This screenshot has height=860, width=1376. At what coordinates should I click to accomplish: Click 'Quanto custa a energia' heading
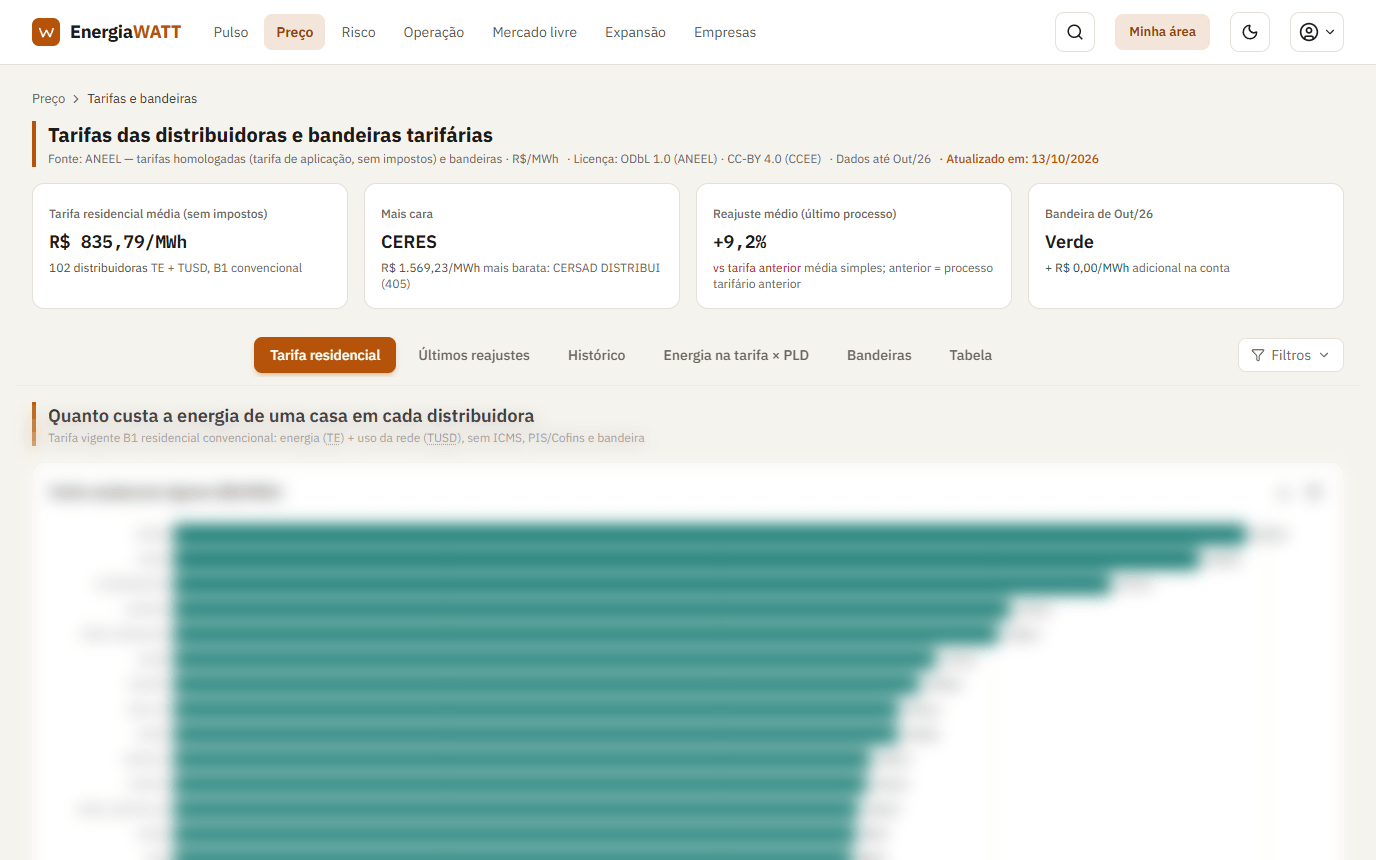(x=291, y=416)
